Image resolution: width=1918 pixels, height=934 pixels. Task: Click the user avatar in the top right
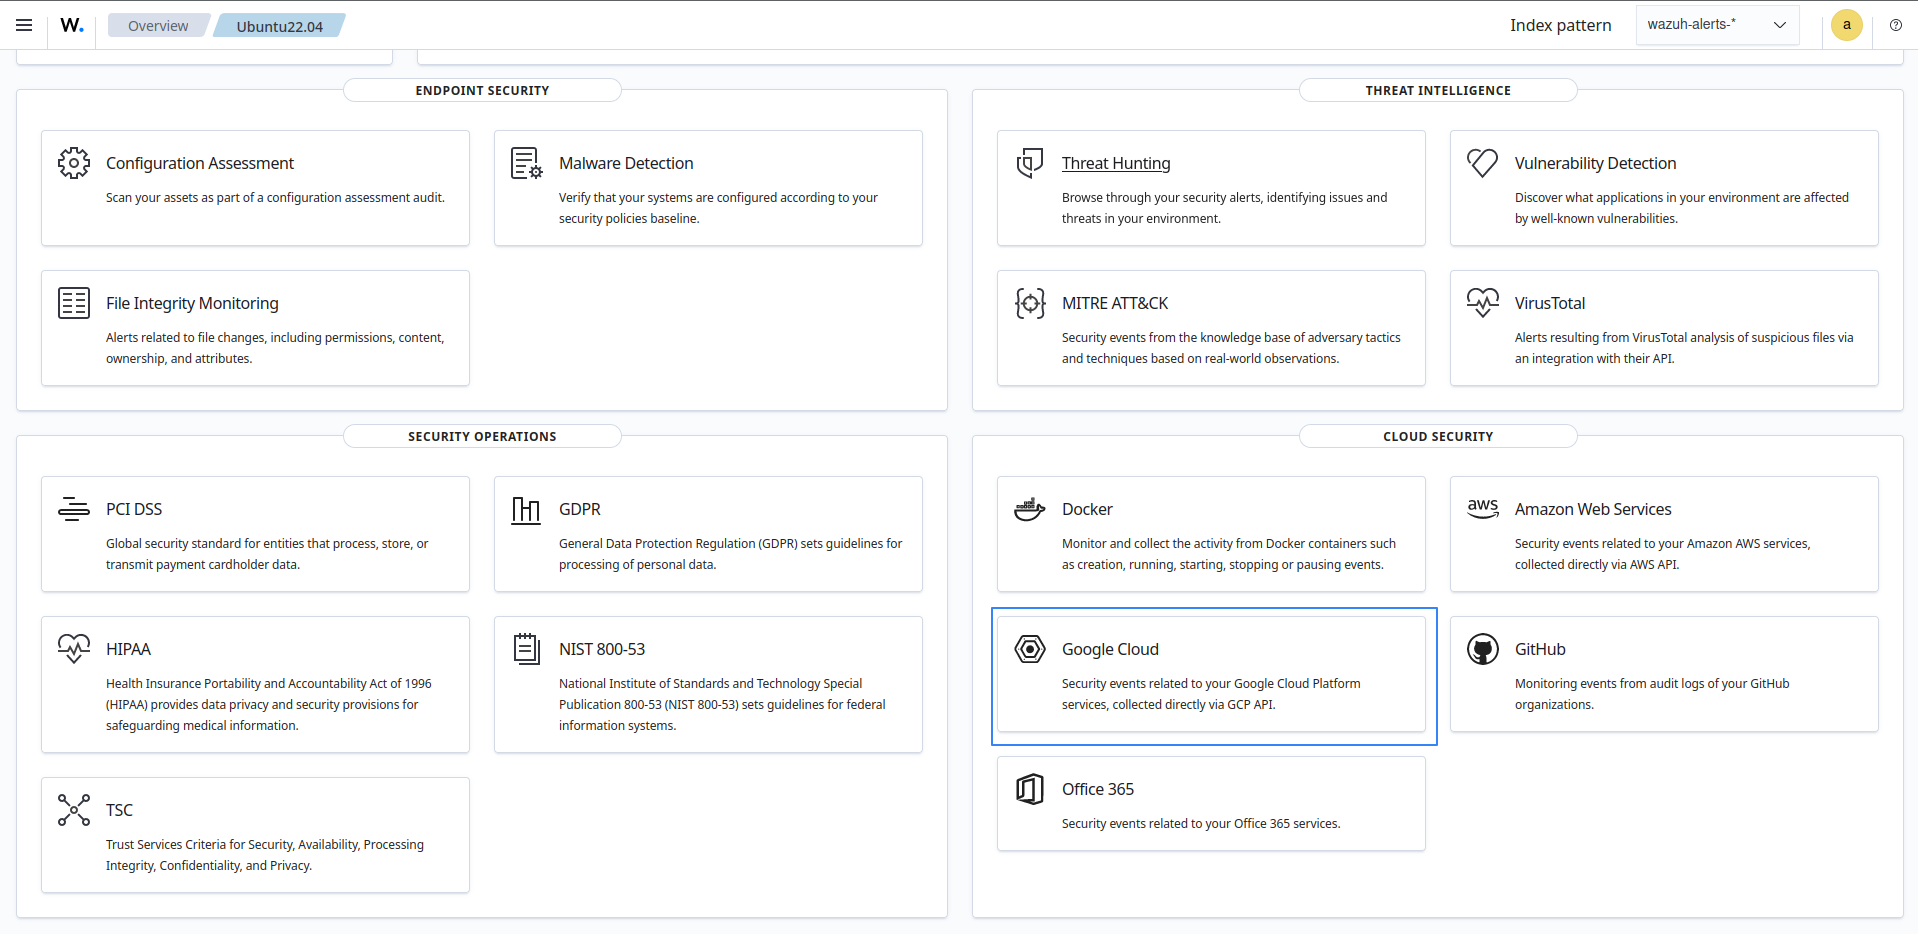[x=1846, y=25]
